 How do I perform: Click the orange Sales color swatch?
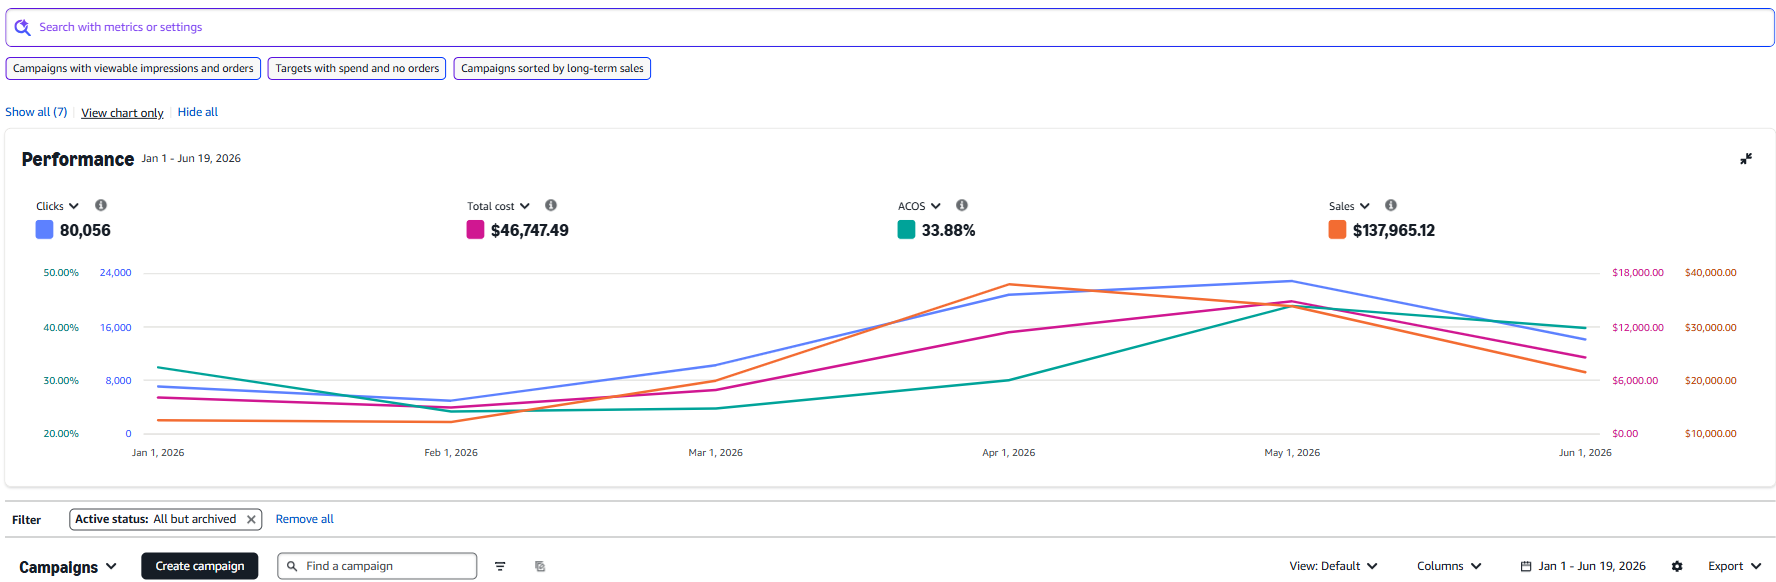coord(1337,230)
